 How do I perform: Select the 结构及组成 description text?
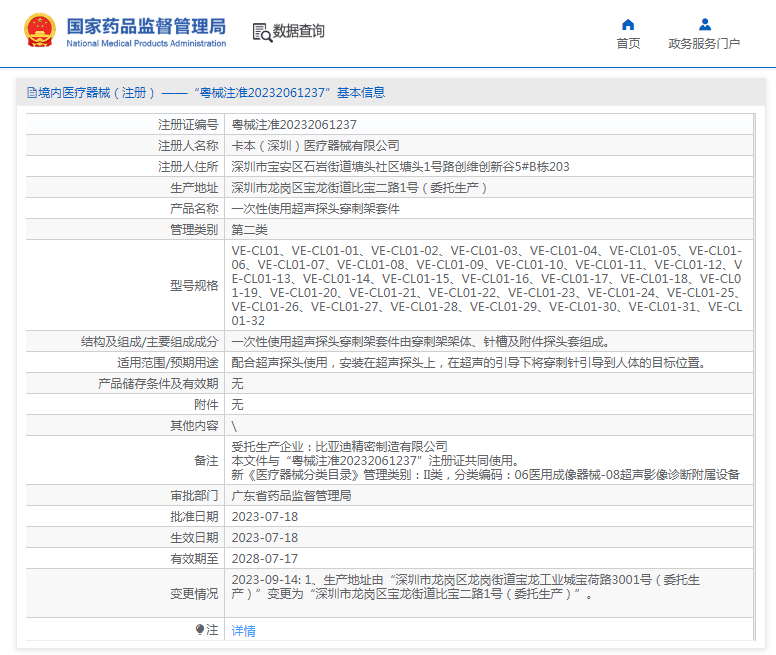(423, 341)
